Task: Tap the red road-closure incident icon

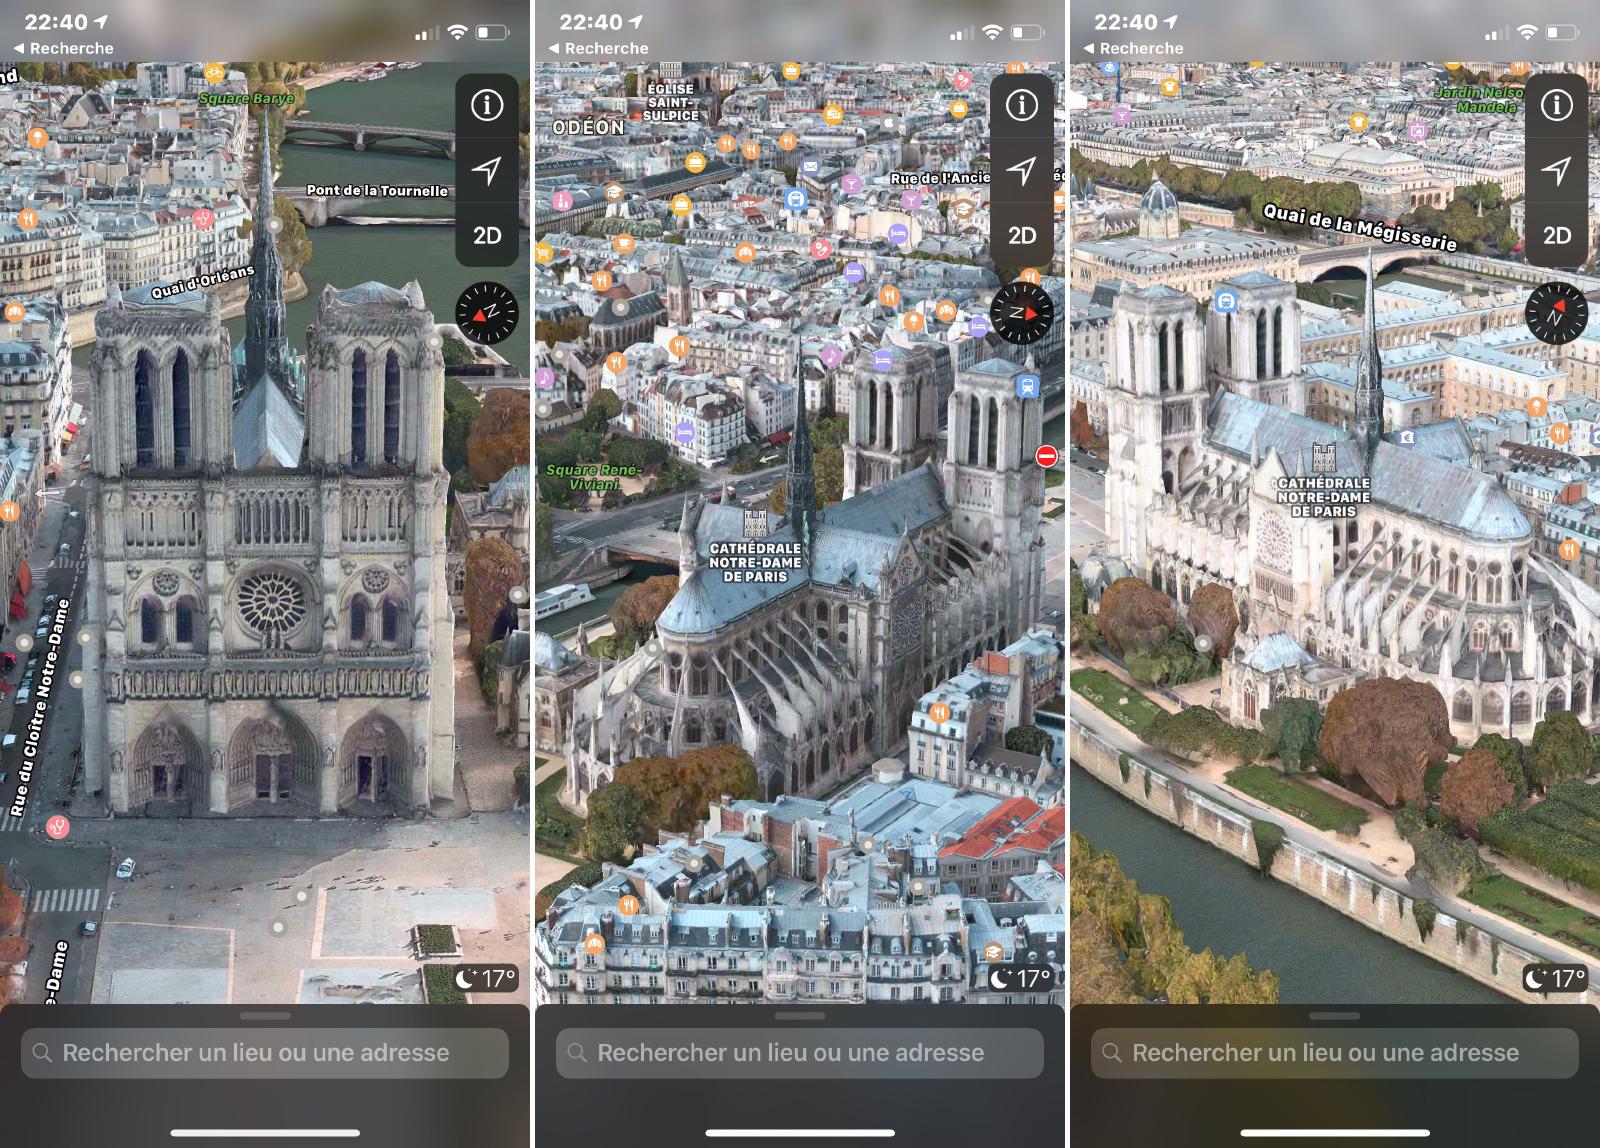Action: pos(1047,455)
